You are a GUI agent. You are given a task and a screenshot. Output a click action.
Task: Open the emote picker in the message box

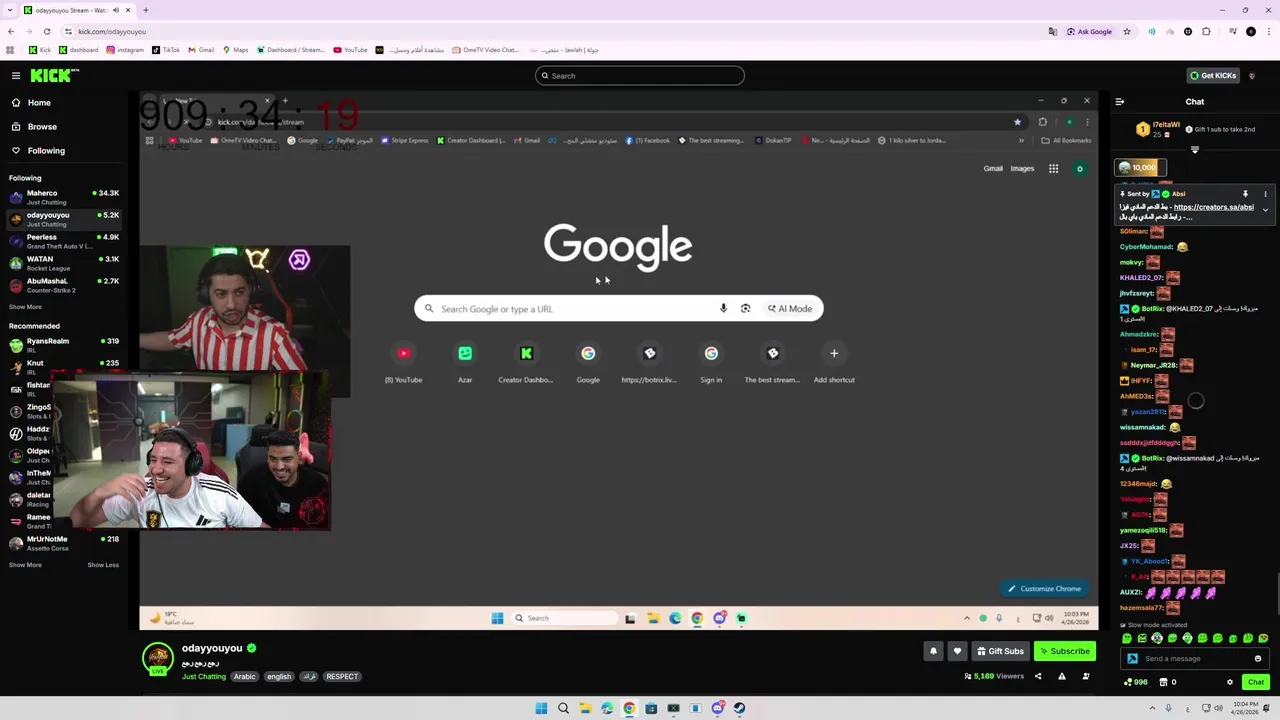coord(1258,658)
